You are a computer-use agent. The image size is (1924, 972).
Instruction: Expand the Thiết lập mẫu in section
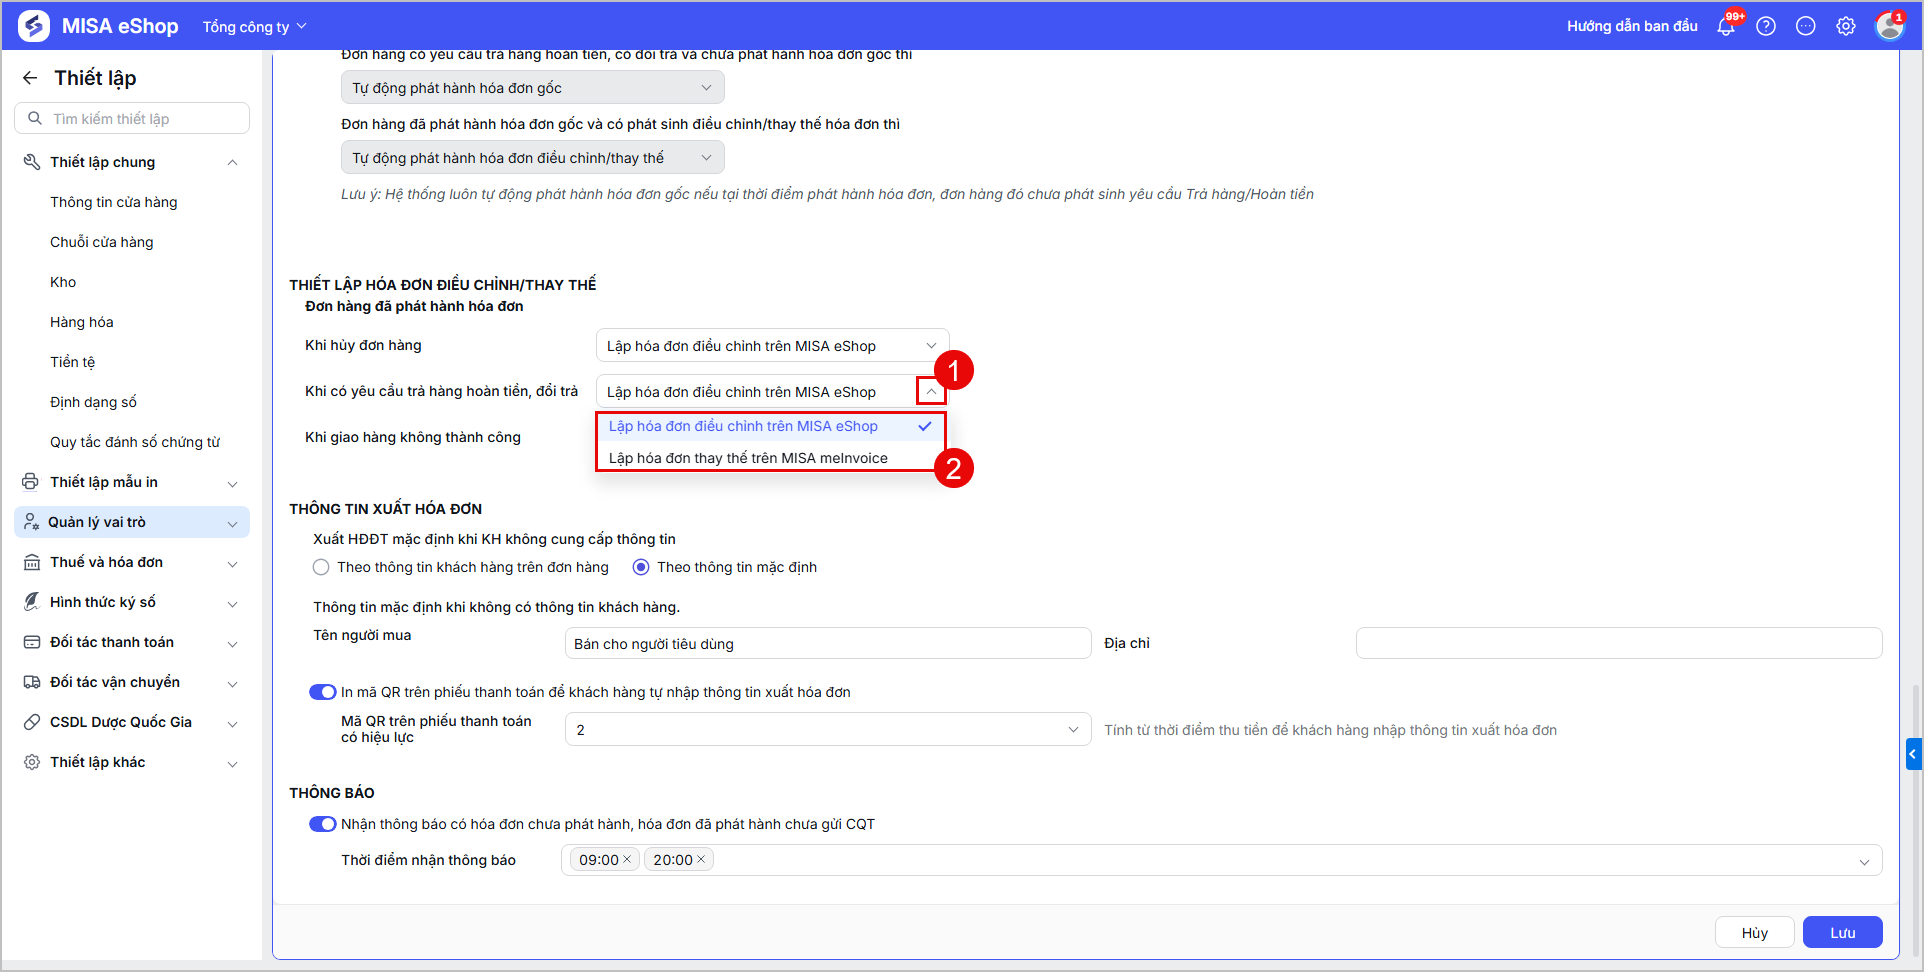click(232, 483)
